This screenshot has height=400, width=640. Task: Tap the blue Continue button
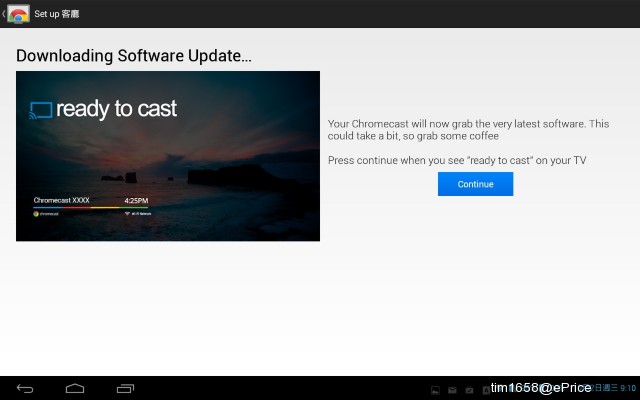(x=475, y=184)
